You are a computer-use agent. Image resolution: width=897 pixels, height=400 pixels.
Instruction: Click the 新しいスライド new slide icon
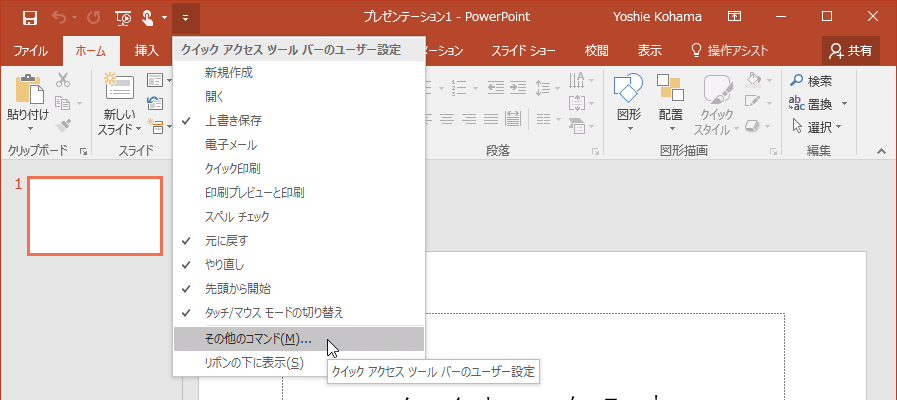coord(120,88)
